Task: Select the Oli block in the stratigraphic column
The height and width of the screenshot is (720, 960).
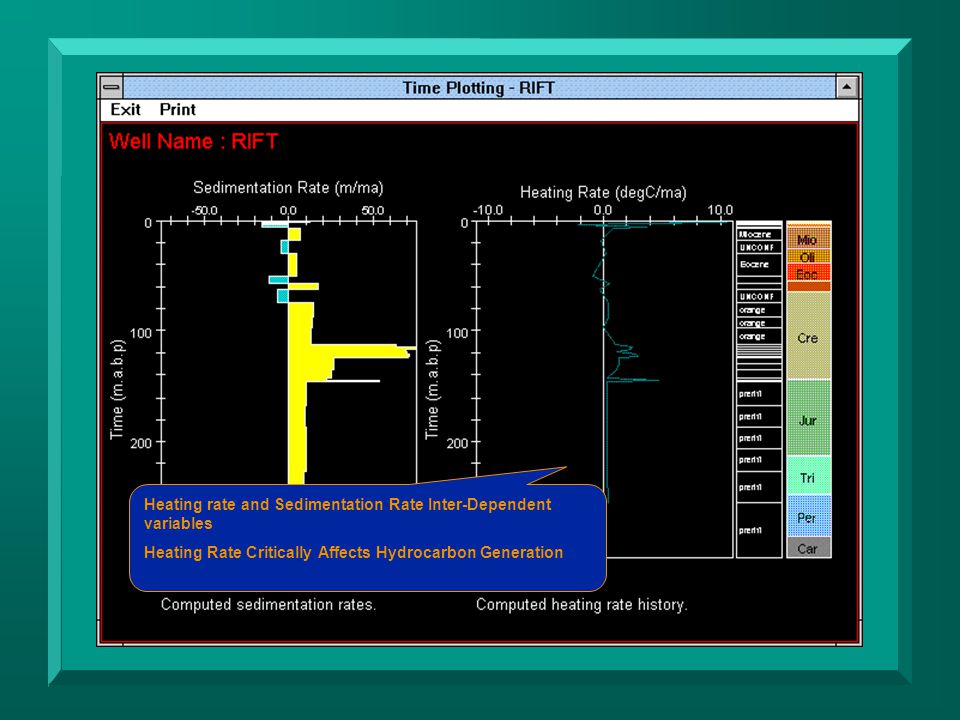Action: click(x=808, y=257)
